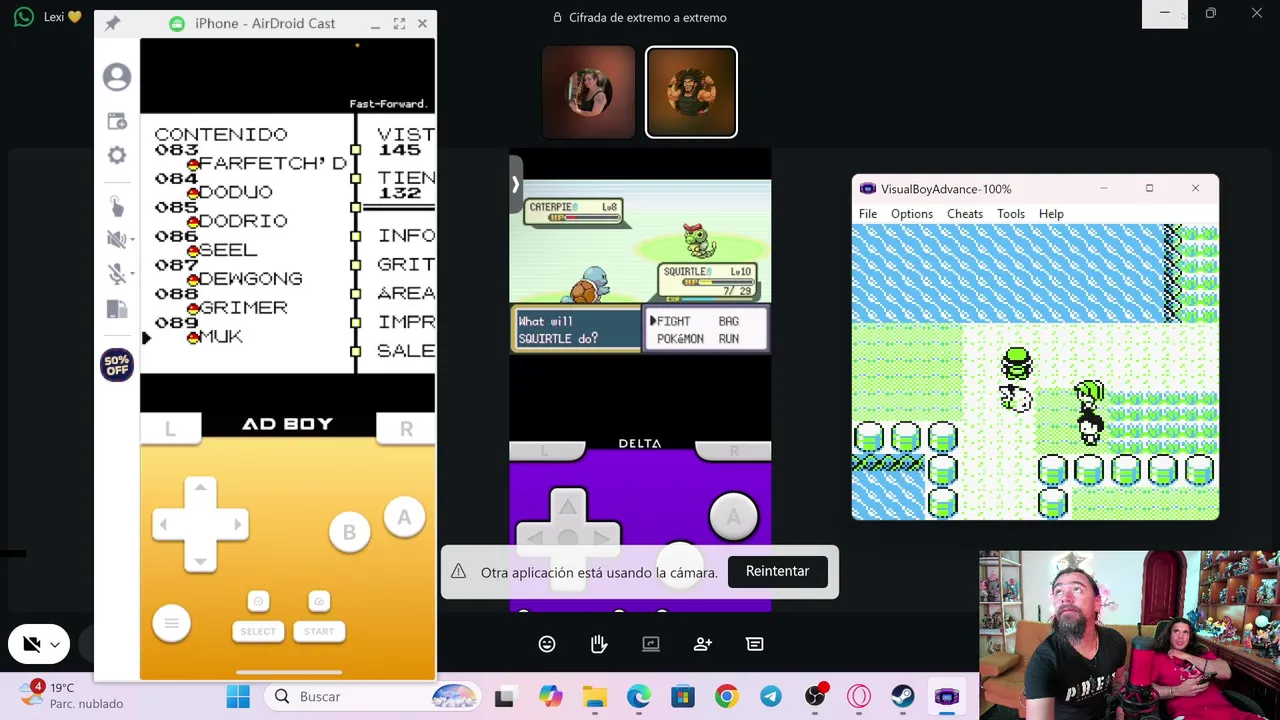1280x720 pixels.
Task: Expand camera options chevron in call
Action: 55,645
